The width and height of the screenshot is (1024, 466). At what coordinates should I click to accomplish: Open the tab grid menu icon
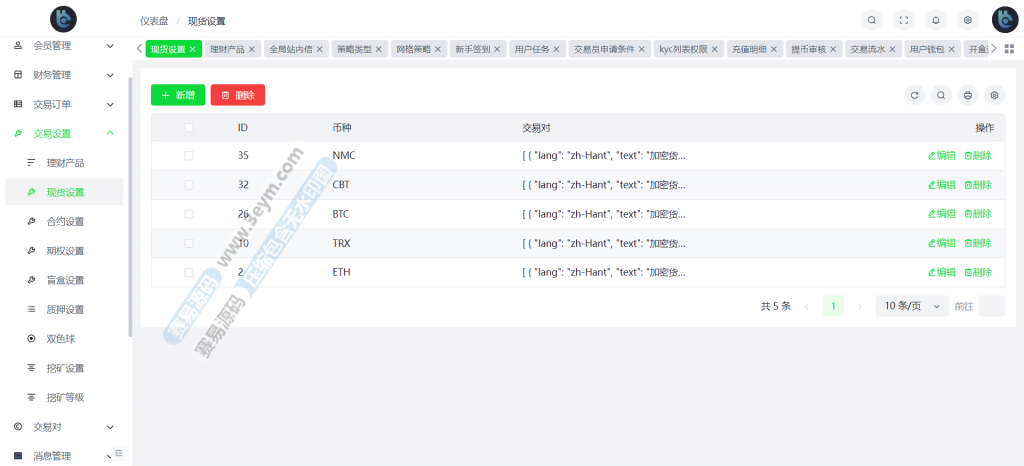click(x=1009, y=49)
